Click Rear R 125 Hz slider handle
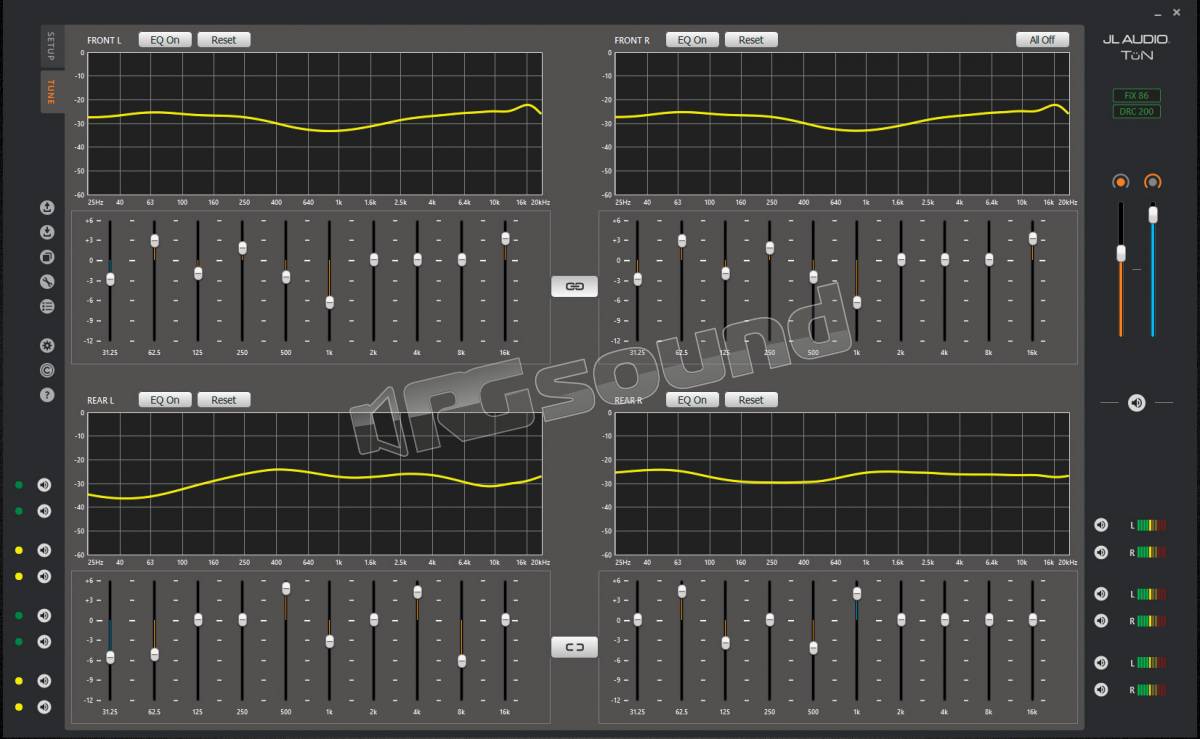 click(x=725, y=643)
